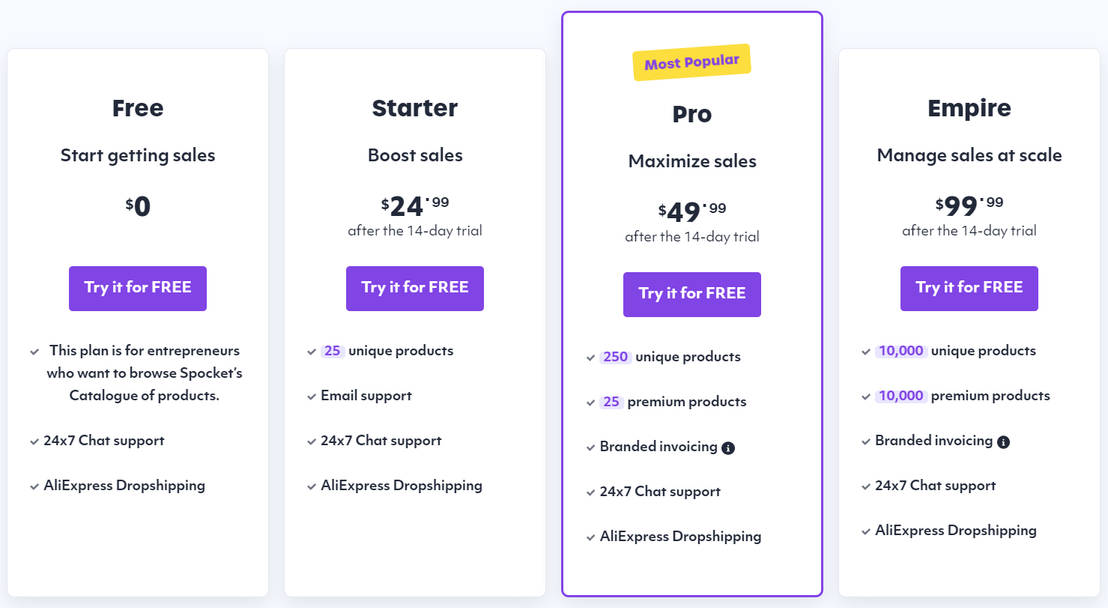Select the Pro plan heading
Image resolution: width=1108 pixels, height=608 pixels.
692,114
